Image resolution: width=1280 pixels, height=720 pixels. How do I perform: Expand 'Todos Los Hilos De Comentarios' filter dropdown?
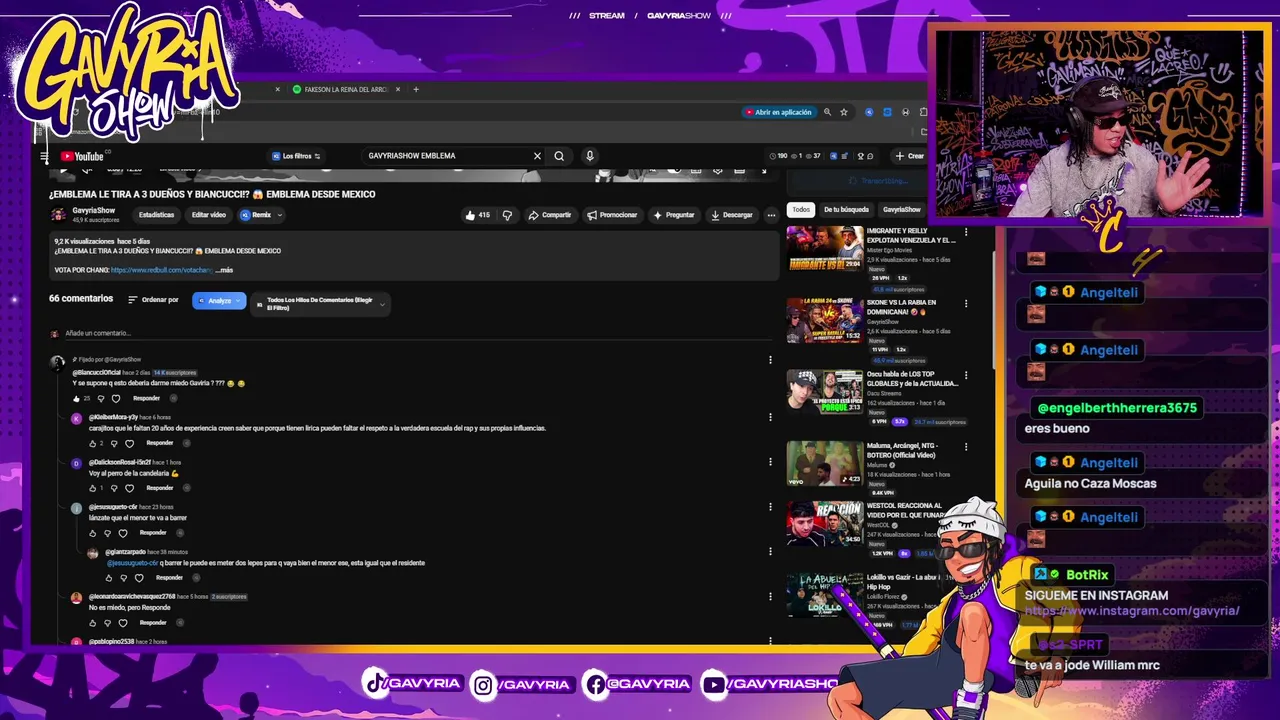coord(320,304)
